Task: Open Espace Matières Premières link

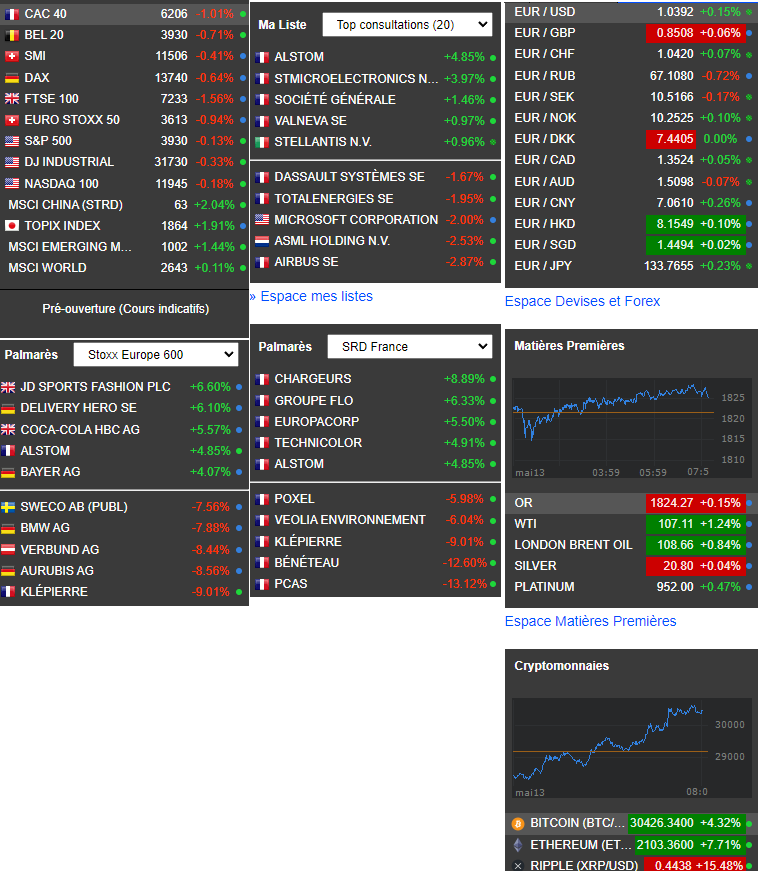Action: (x=590, y=621)
